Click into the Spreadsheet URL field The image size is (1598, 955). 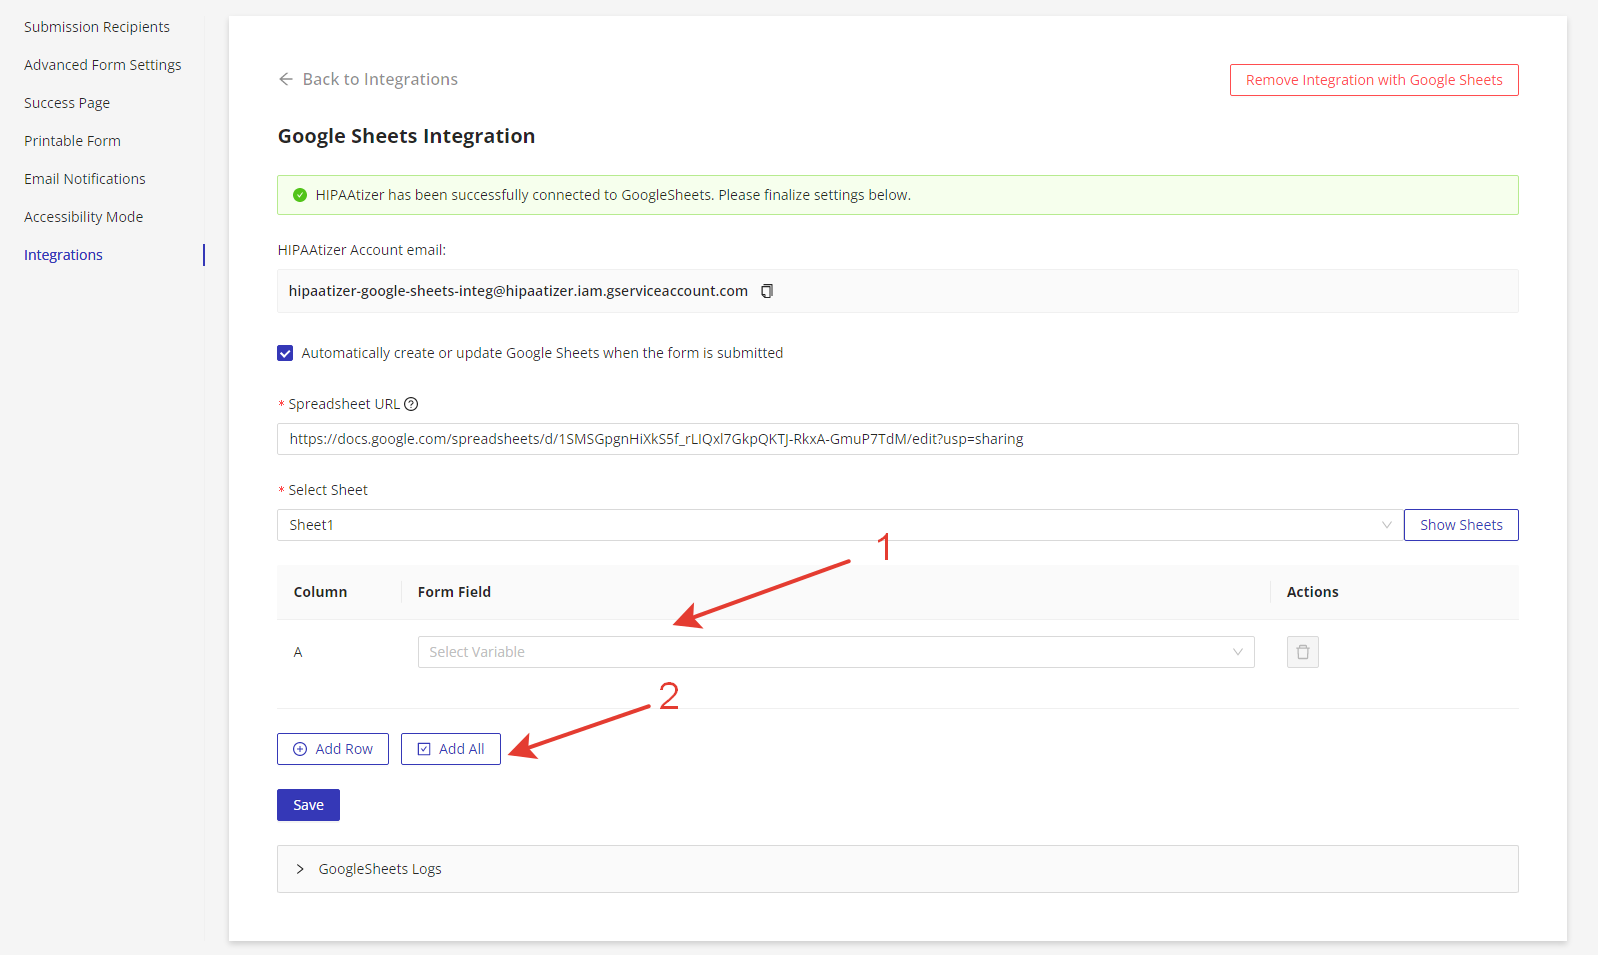click(896, 439)
